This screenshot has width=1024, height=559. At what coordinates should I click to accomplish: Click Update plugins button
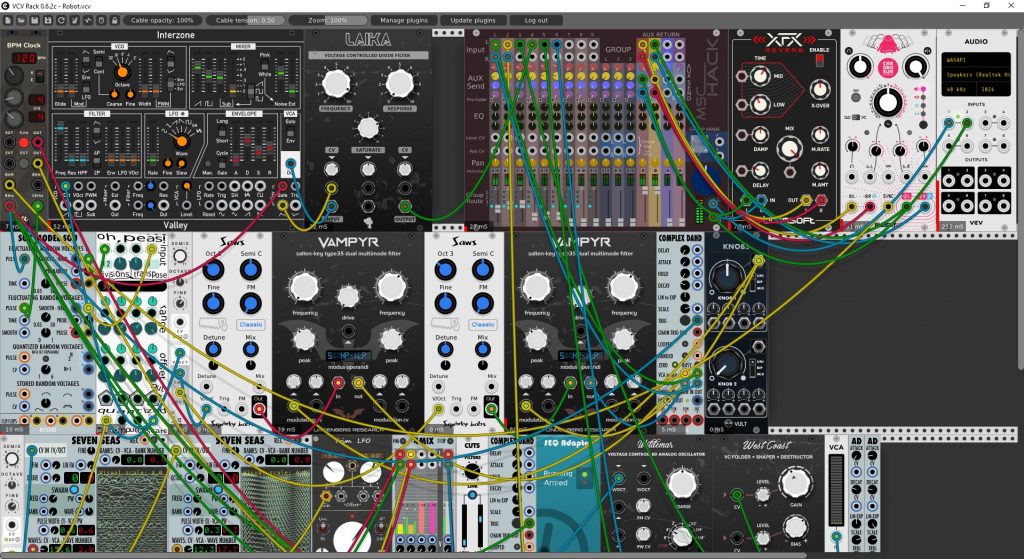coord(473,20)
